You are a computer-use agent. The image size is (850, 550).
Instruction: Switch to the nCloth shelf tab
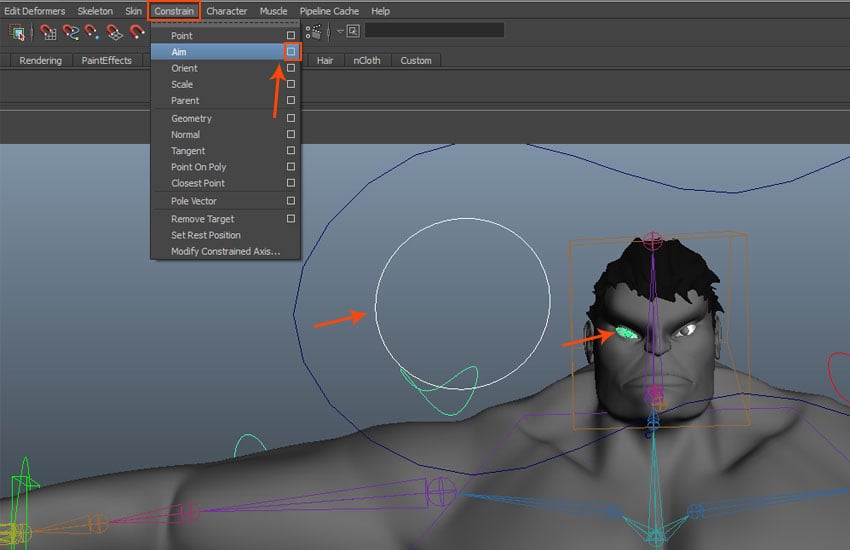[367, 60]
